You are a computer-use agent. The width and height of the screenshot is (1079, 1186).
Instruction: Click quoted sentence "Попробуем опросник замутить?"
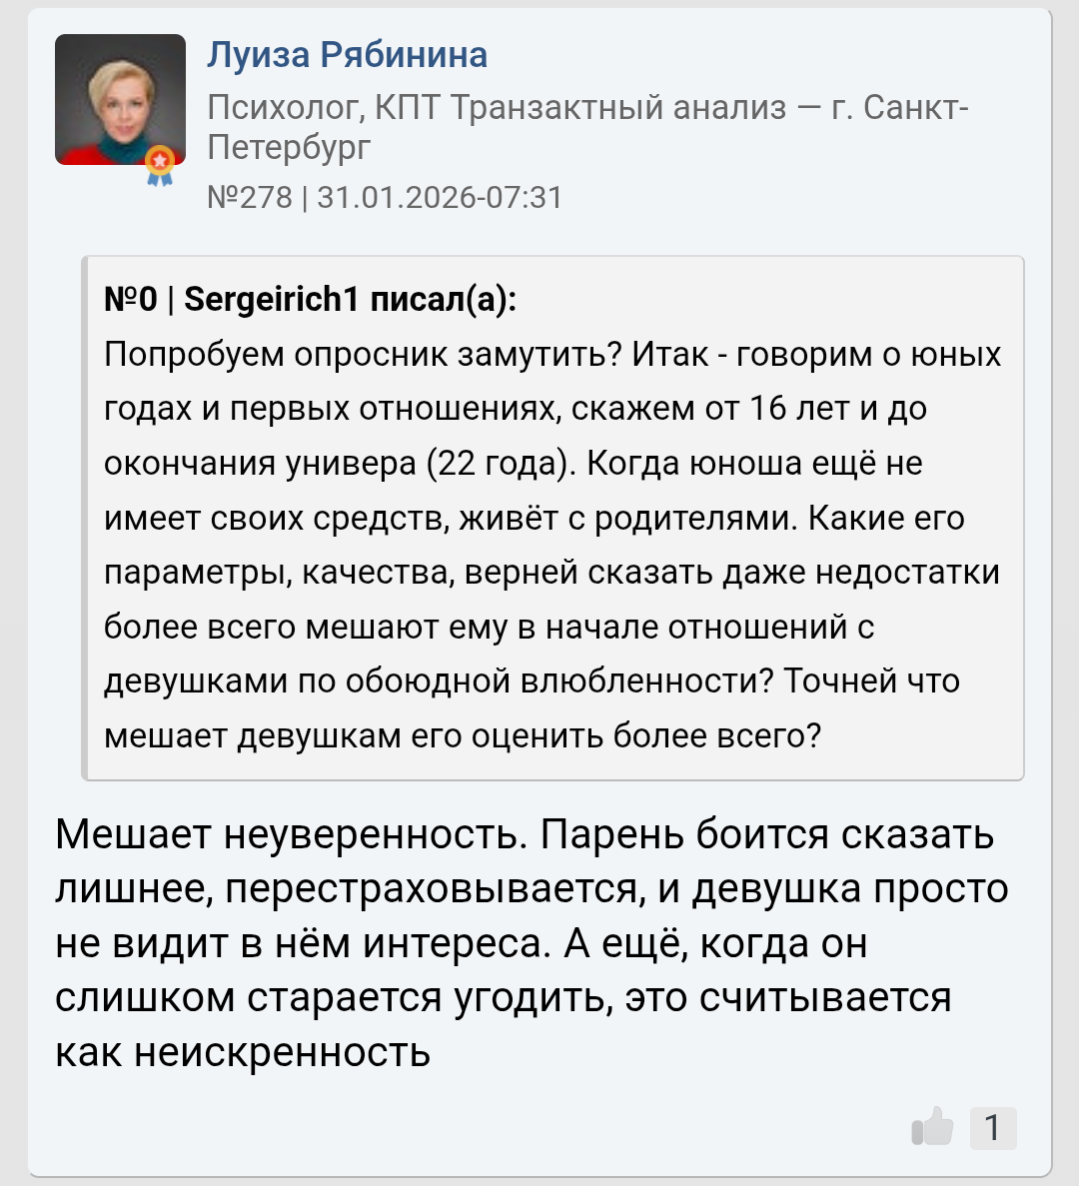(x=362, y=354)
